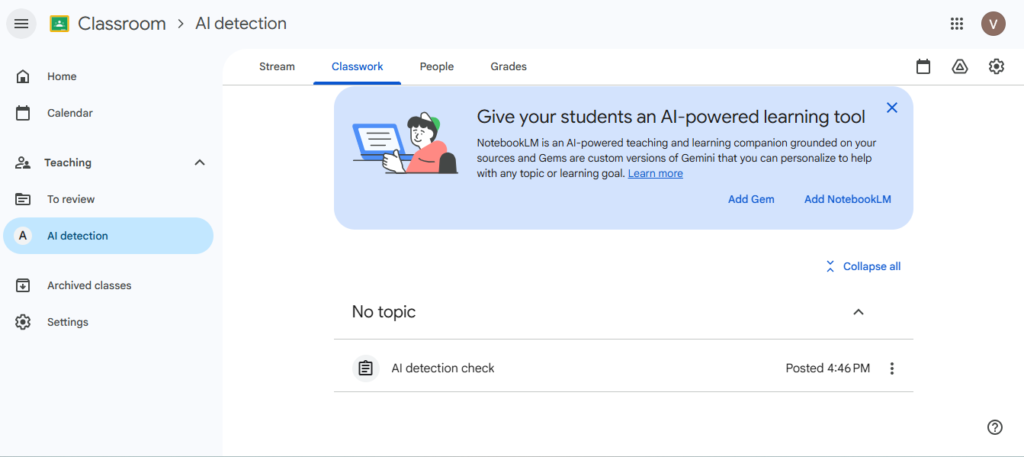Screen dimensions: 1024x457
Task: Open the account avatar labeled V
Action: [x=993, y=24]
